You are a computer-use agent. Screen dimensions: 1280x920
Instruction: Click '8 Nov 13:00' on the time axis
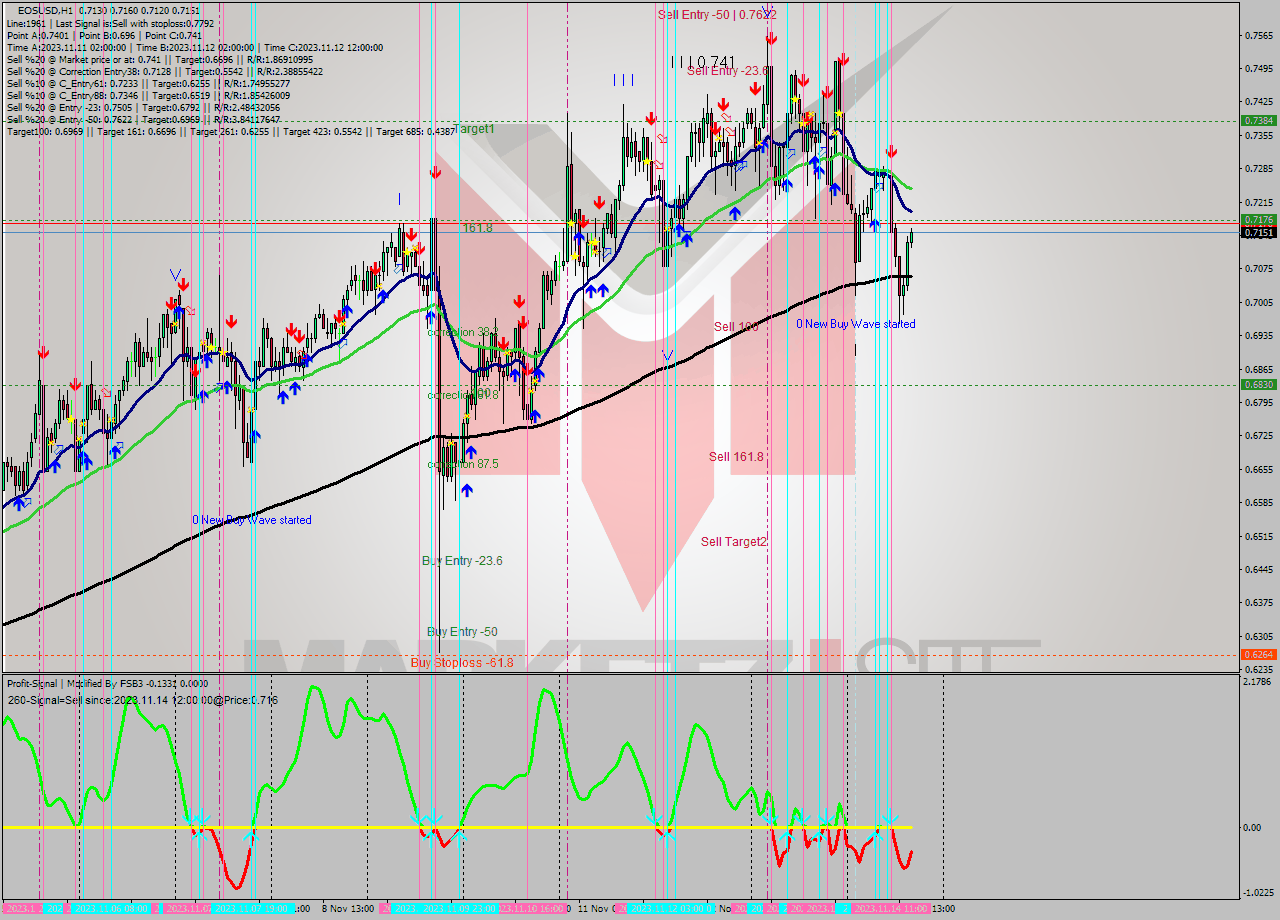coord(345,910)
